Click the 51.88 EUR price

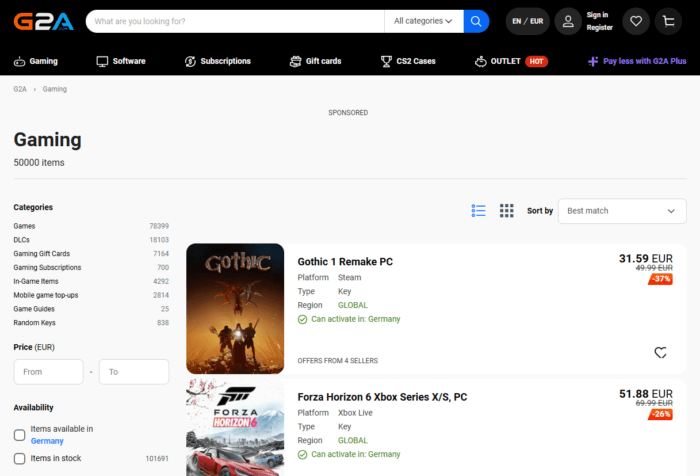(646, 394)
